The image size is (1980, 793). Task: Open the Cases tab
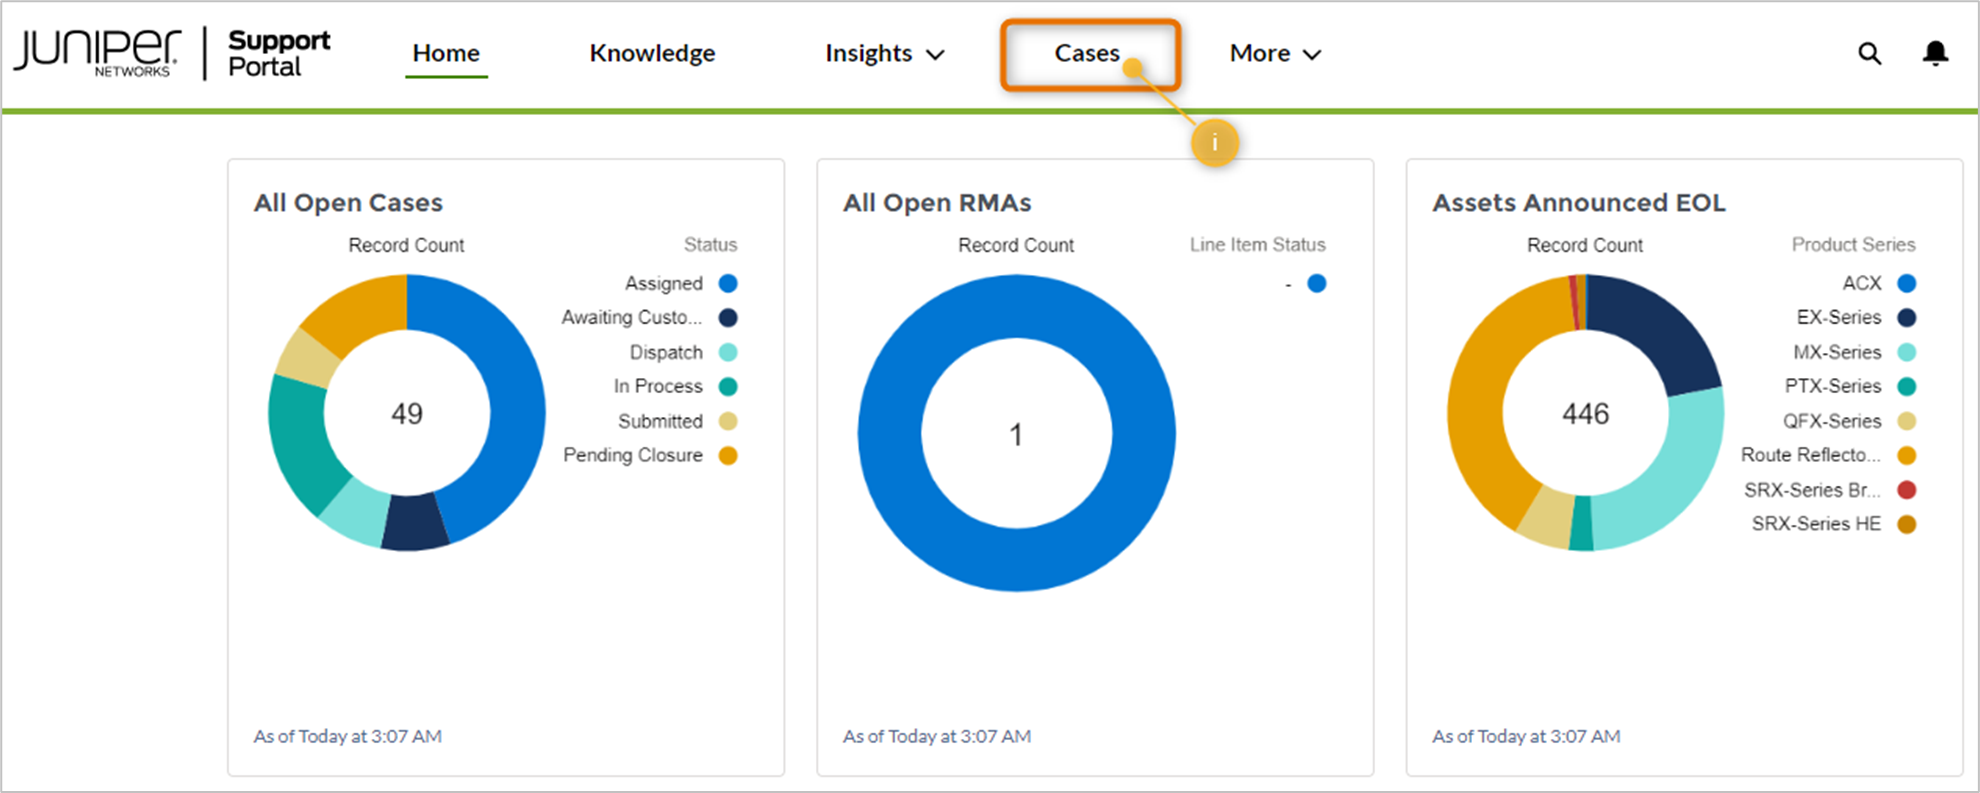pyautogui.click(x=1087, y=54)
